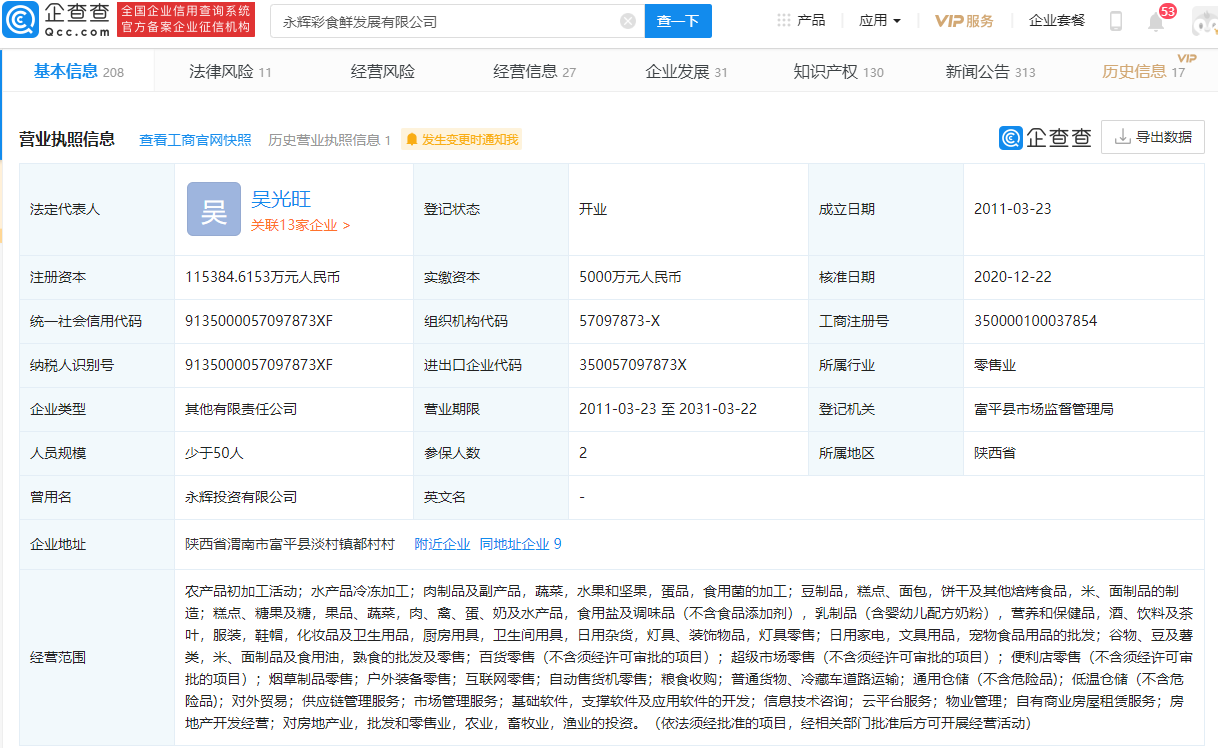Open 查看工商官网快照 link
Viewport: 1218px width, 748px height.
pos(195,140)
